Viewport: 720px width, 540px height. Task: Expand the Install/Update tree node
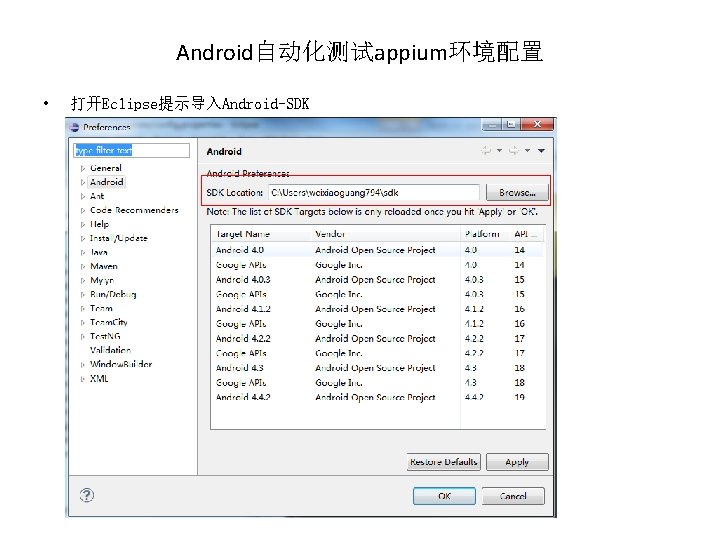pos(83,239)
